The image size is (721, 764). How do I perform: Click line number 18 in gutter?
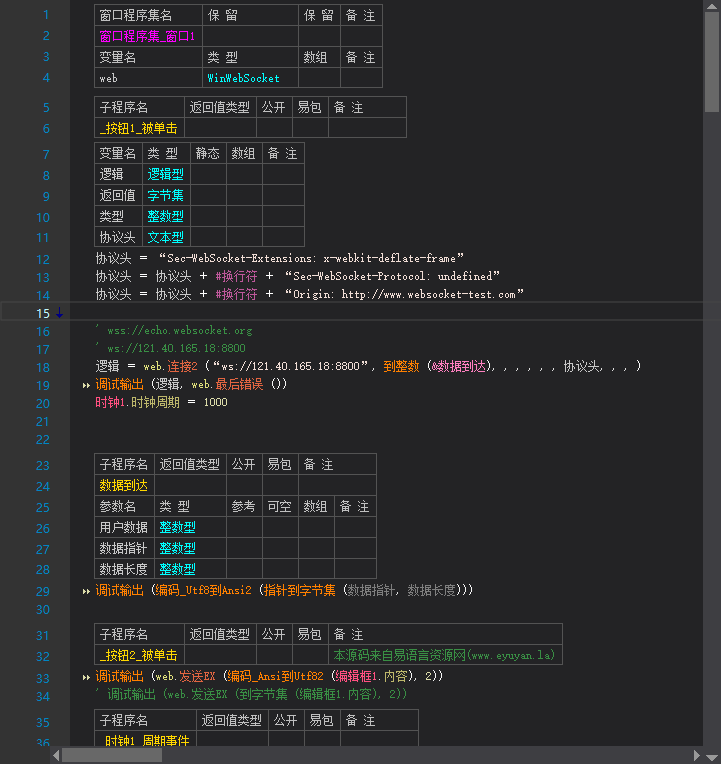[x=43, y=367]
